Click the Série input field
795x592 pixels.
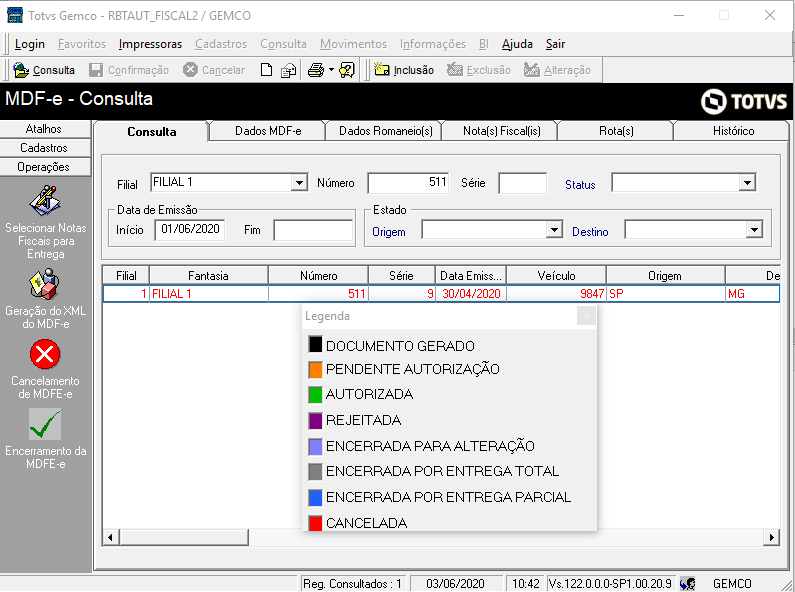(522, 183)
